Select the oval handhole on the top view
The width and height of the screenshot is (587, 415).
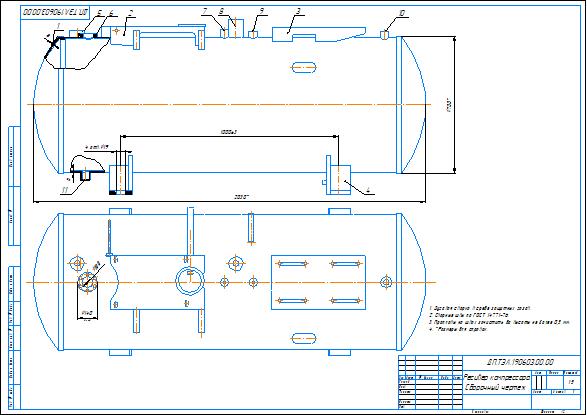coord(303,339)
